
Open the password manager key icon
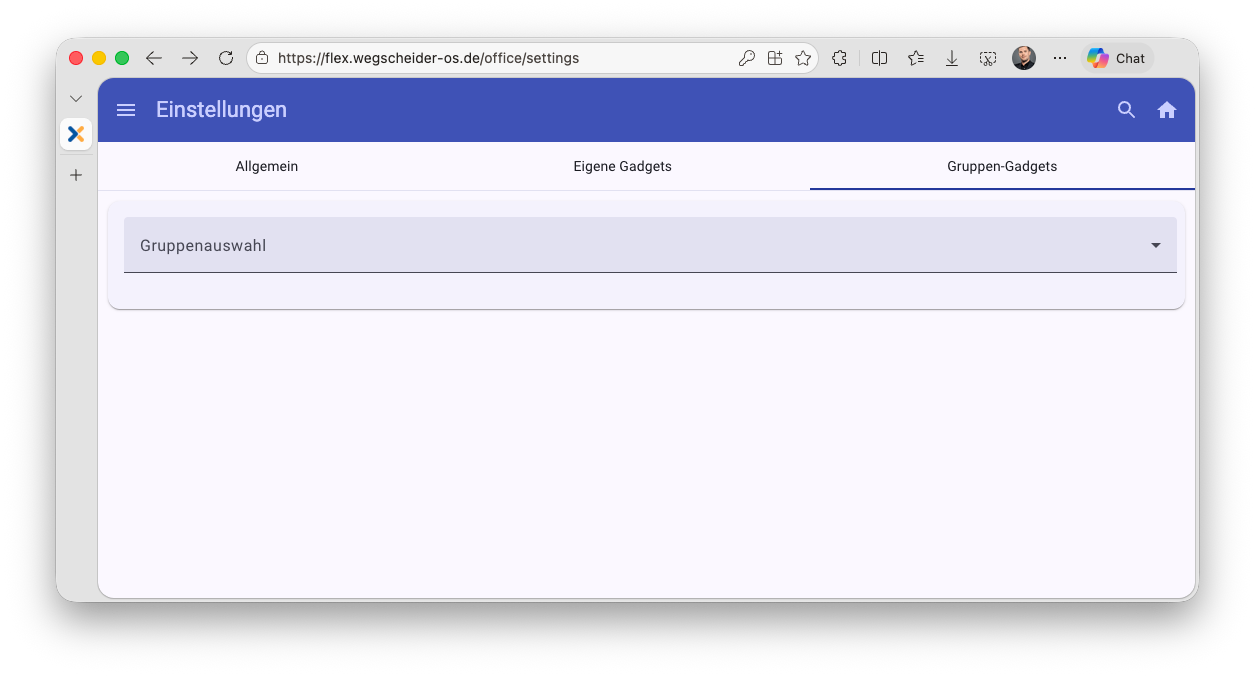[746, 58]
